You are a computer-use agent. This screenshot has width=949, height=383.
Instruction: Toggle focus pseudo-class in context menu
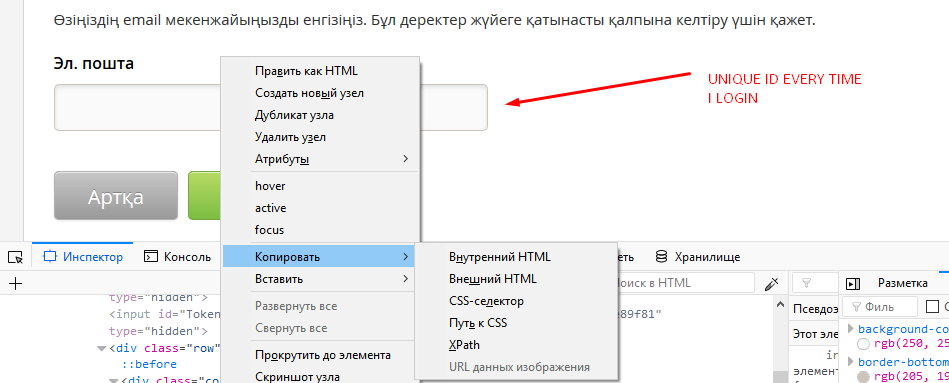(x=321, y=230)
